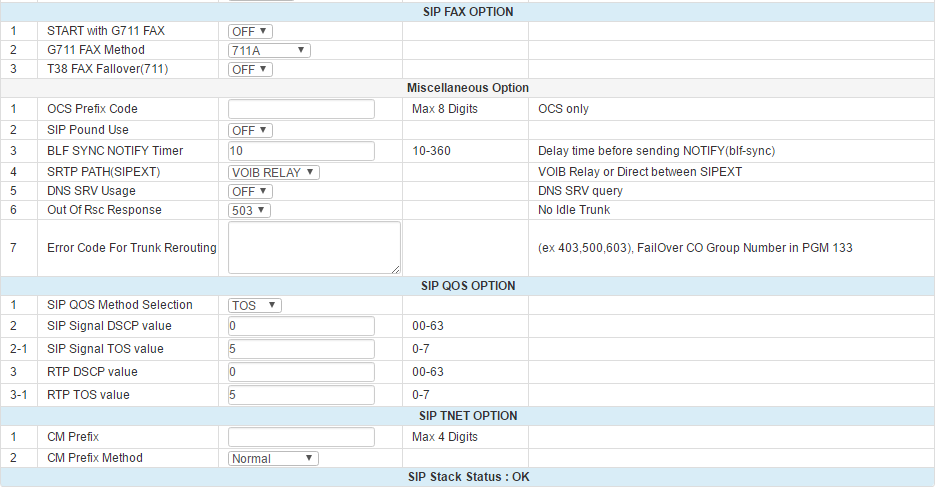Click the Miscellaneous Option section header
Screen dimensions: 939x497
click(468, 88)
